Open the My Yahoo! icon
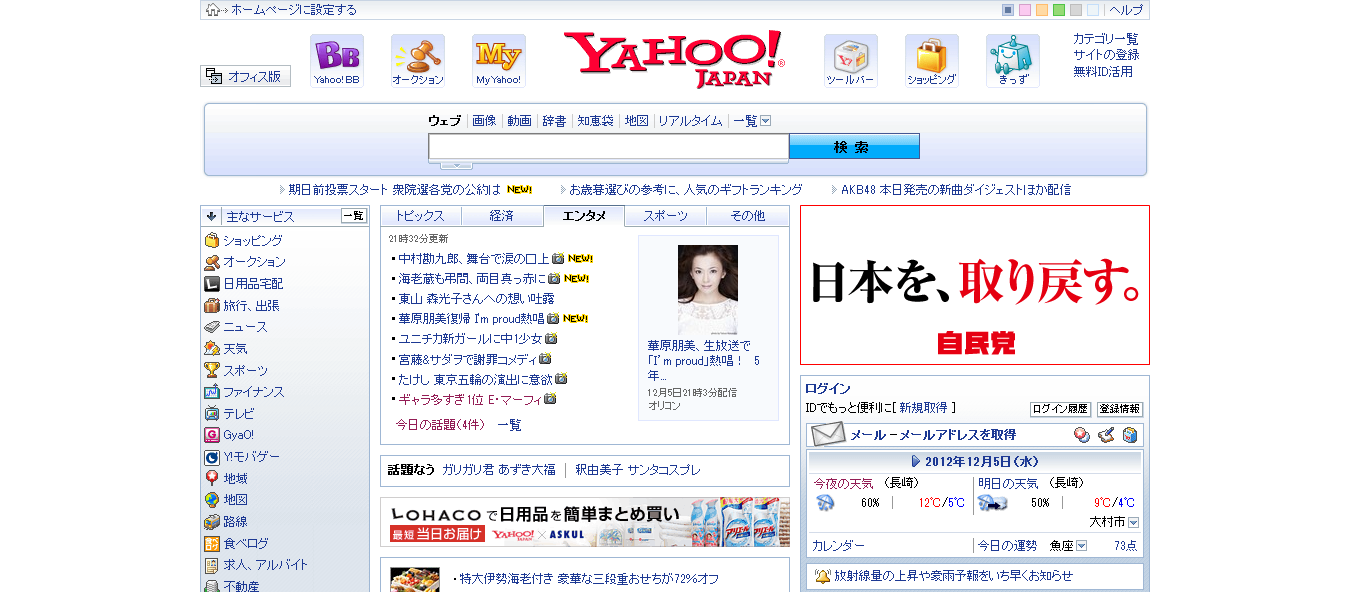This screenshot has height=592, width=1349. (x=499, y=61)
